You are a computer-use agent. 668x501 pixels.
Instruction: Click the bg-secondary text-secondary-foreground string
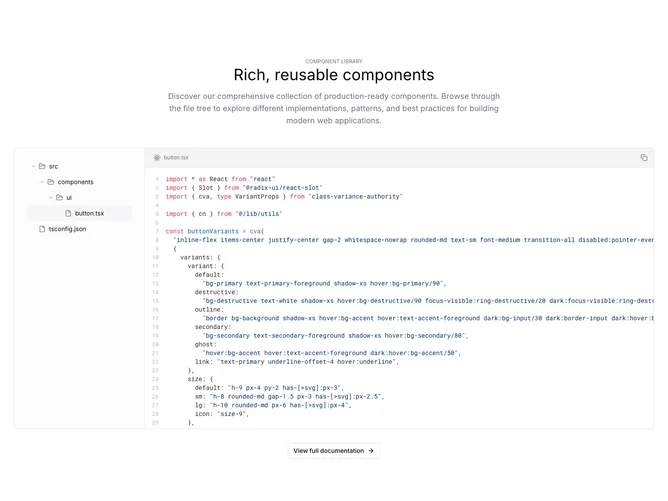335,336
